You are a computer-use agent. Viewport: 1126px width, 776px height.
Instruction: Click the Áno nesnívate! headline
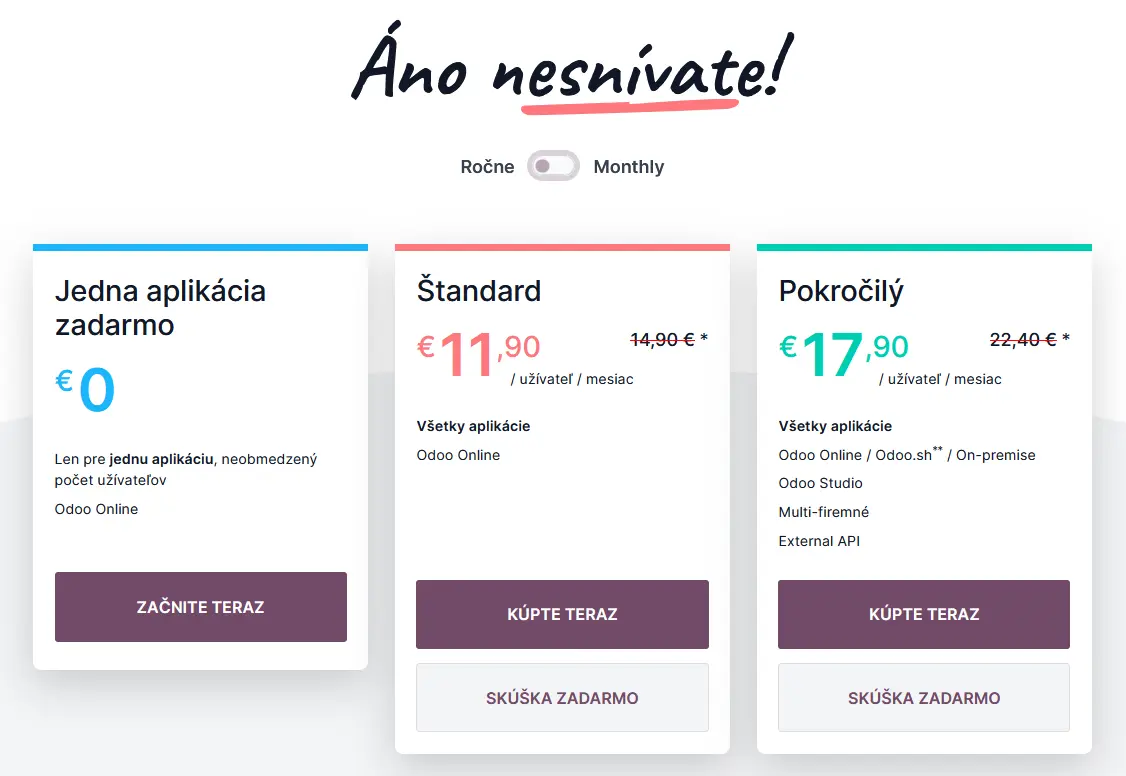coord(567,68)
